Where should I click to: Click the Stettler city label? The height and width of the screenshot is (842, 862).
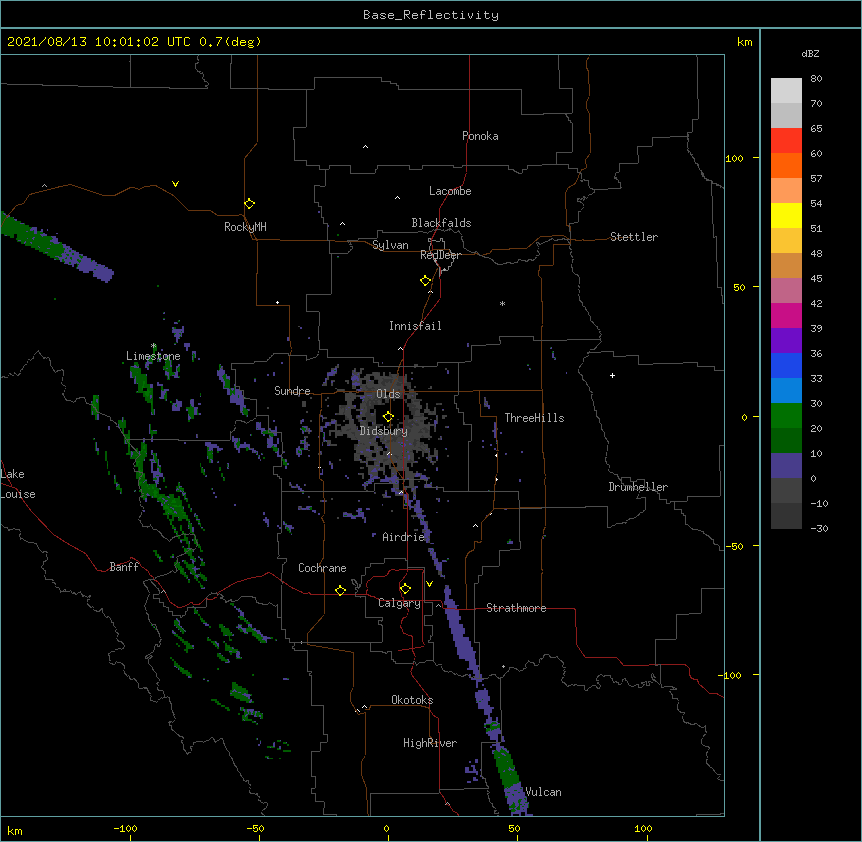pos(634,237)
